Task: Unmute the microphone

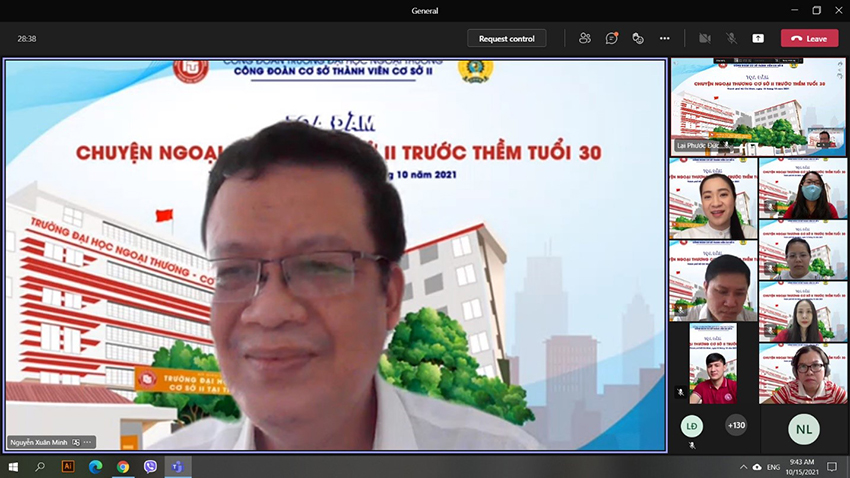Action: click(x=731, y=38)
